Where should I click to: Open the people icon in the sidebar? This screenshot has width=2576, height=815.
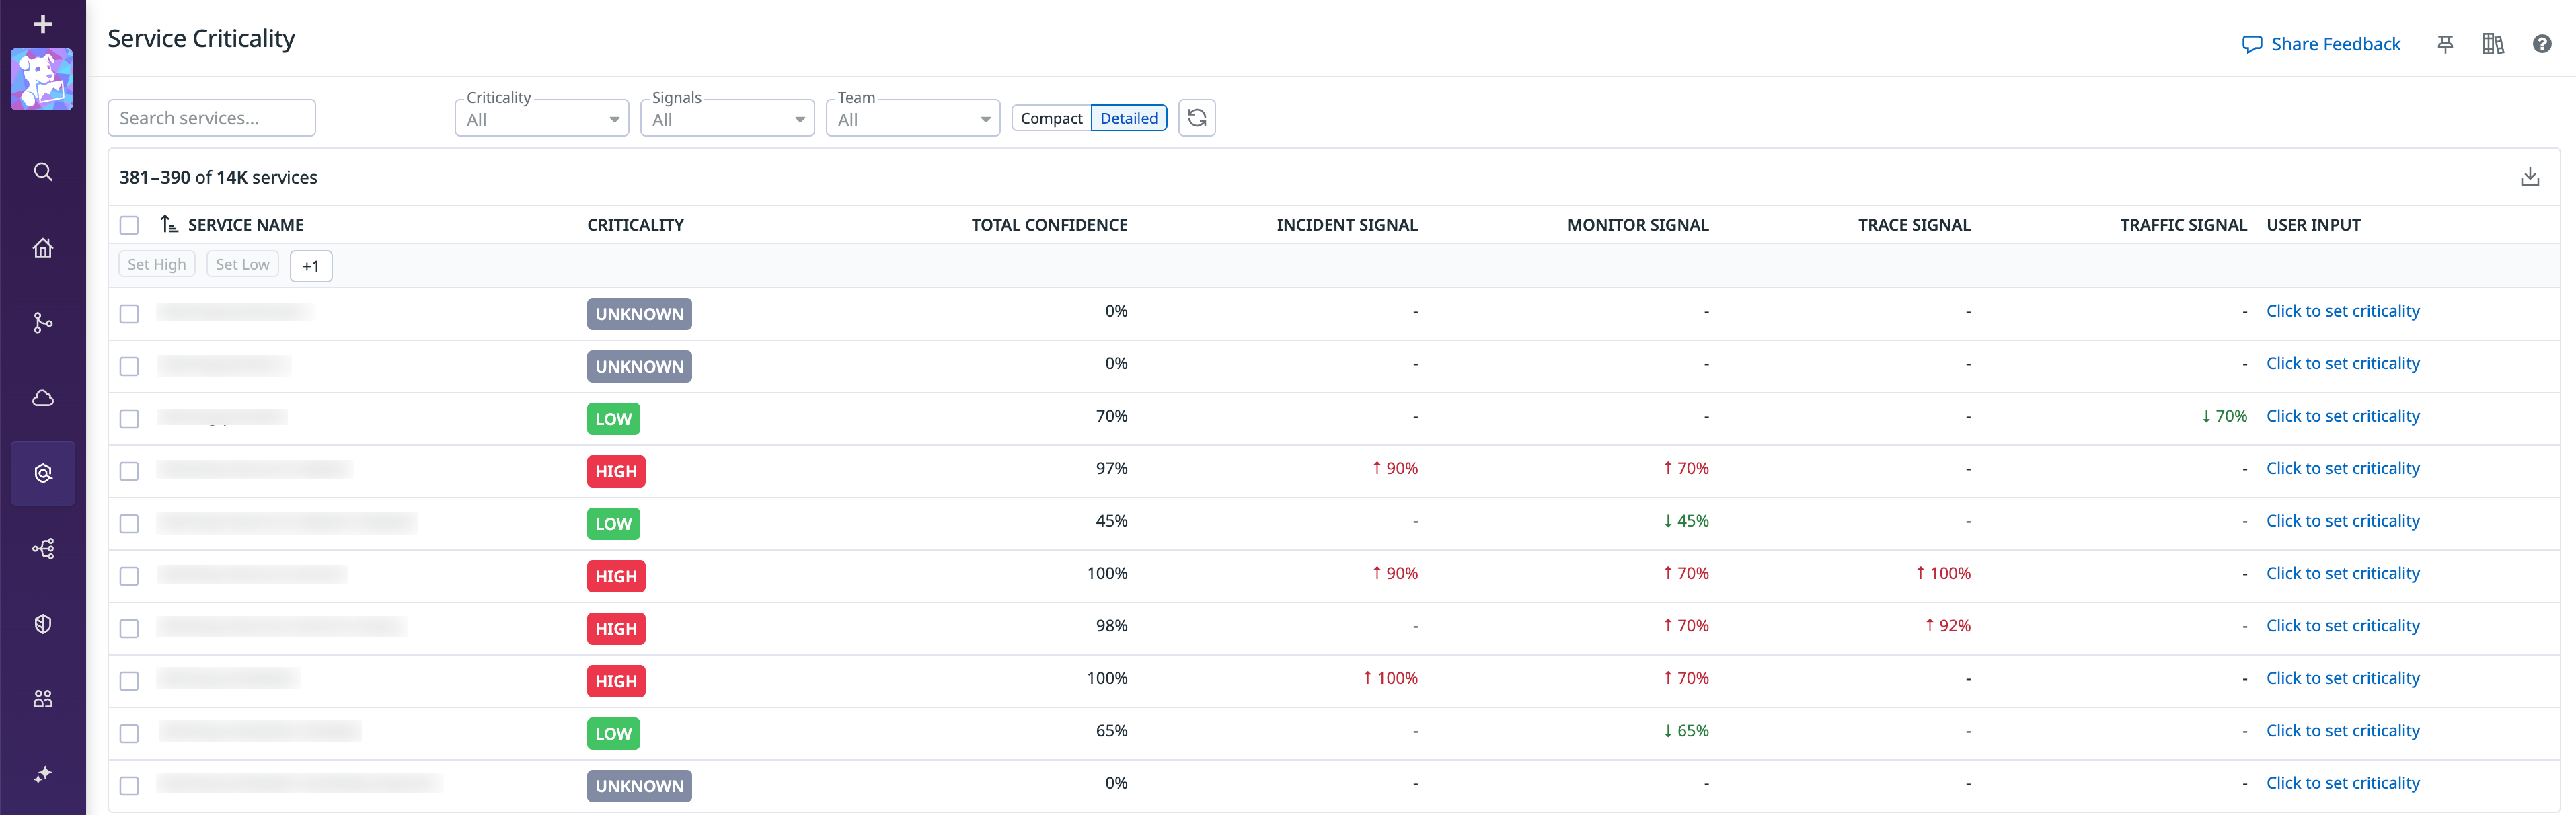click(x=42, y=699)
